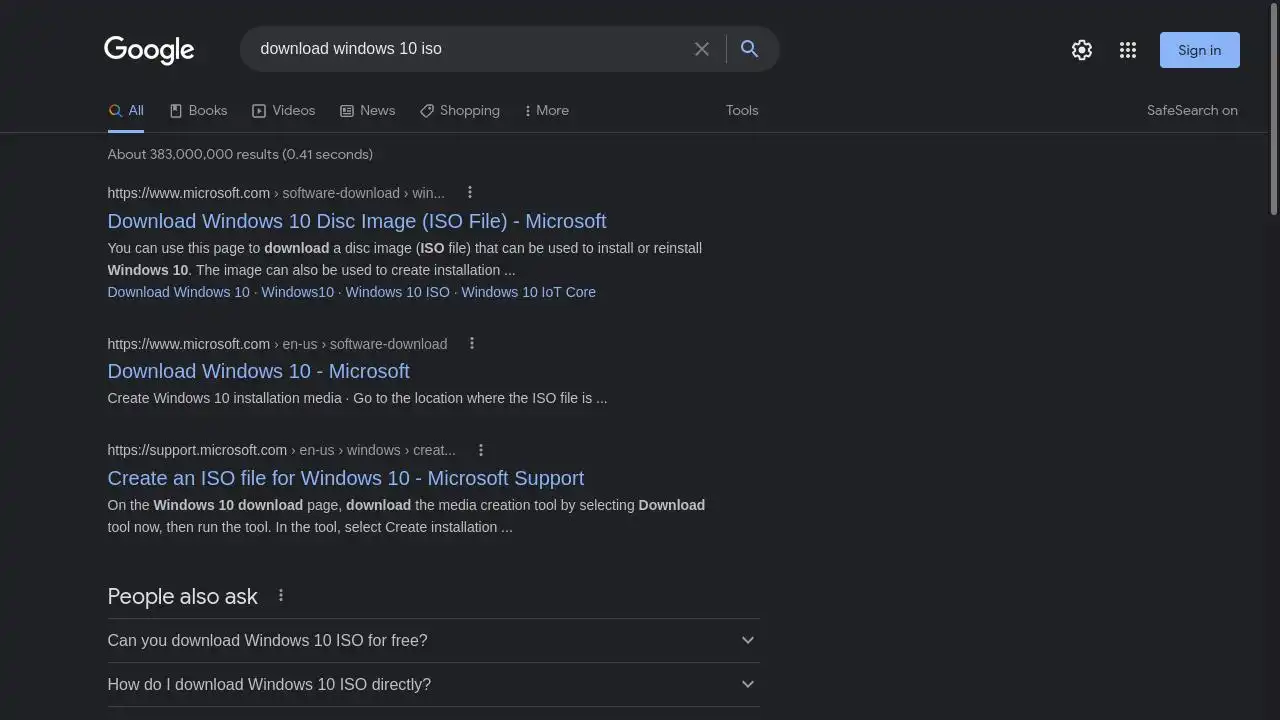Switch to the News tab
This screenshot has height=720, width=1280.
tap(368, 111)
